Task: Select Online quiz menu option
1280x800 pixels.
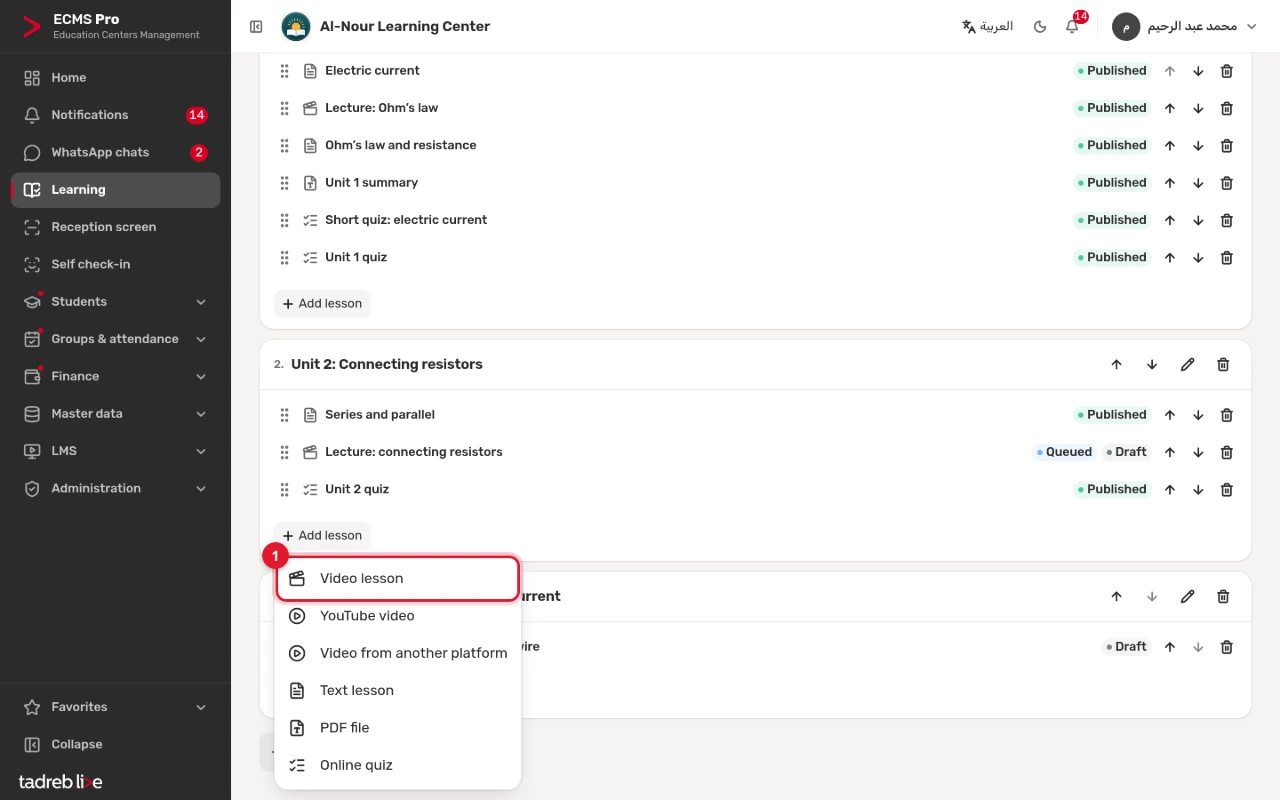Action: tap(398, 766)
